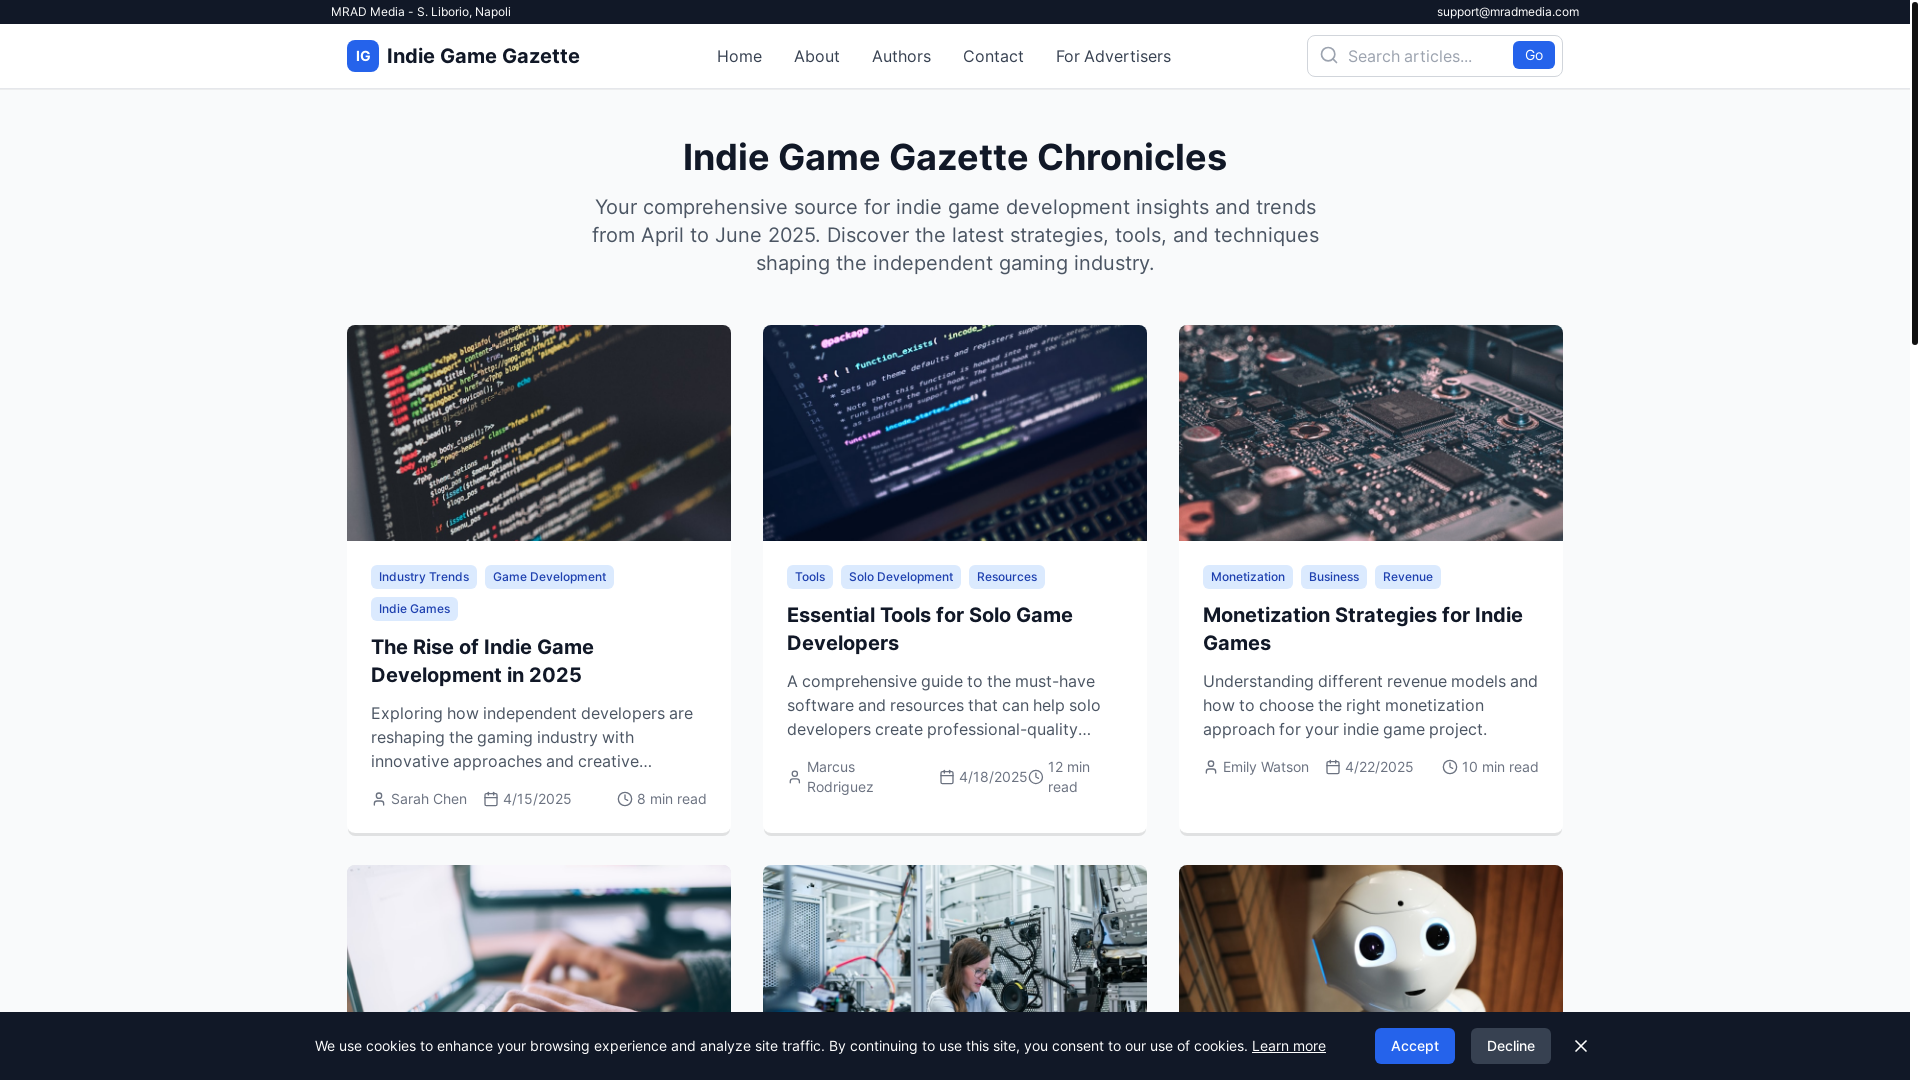Viewport: 1920px width, 1080px height.
Task: Click the laptop code thumbnail of Essential Tools
Action: point(955,433)
